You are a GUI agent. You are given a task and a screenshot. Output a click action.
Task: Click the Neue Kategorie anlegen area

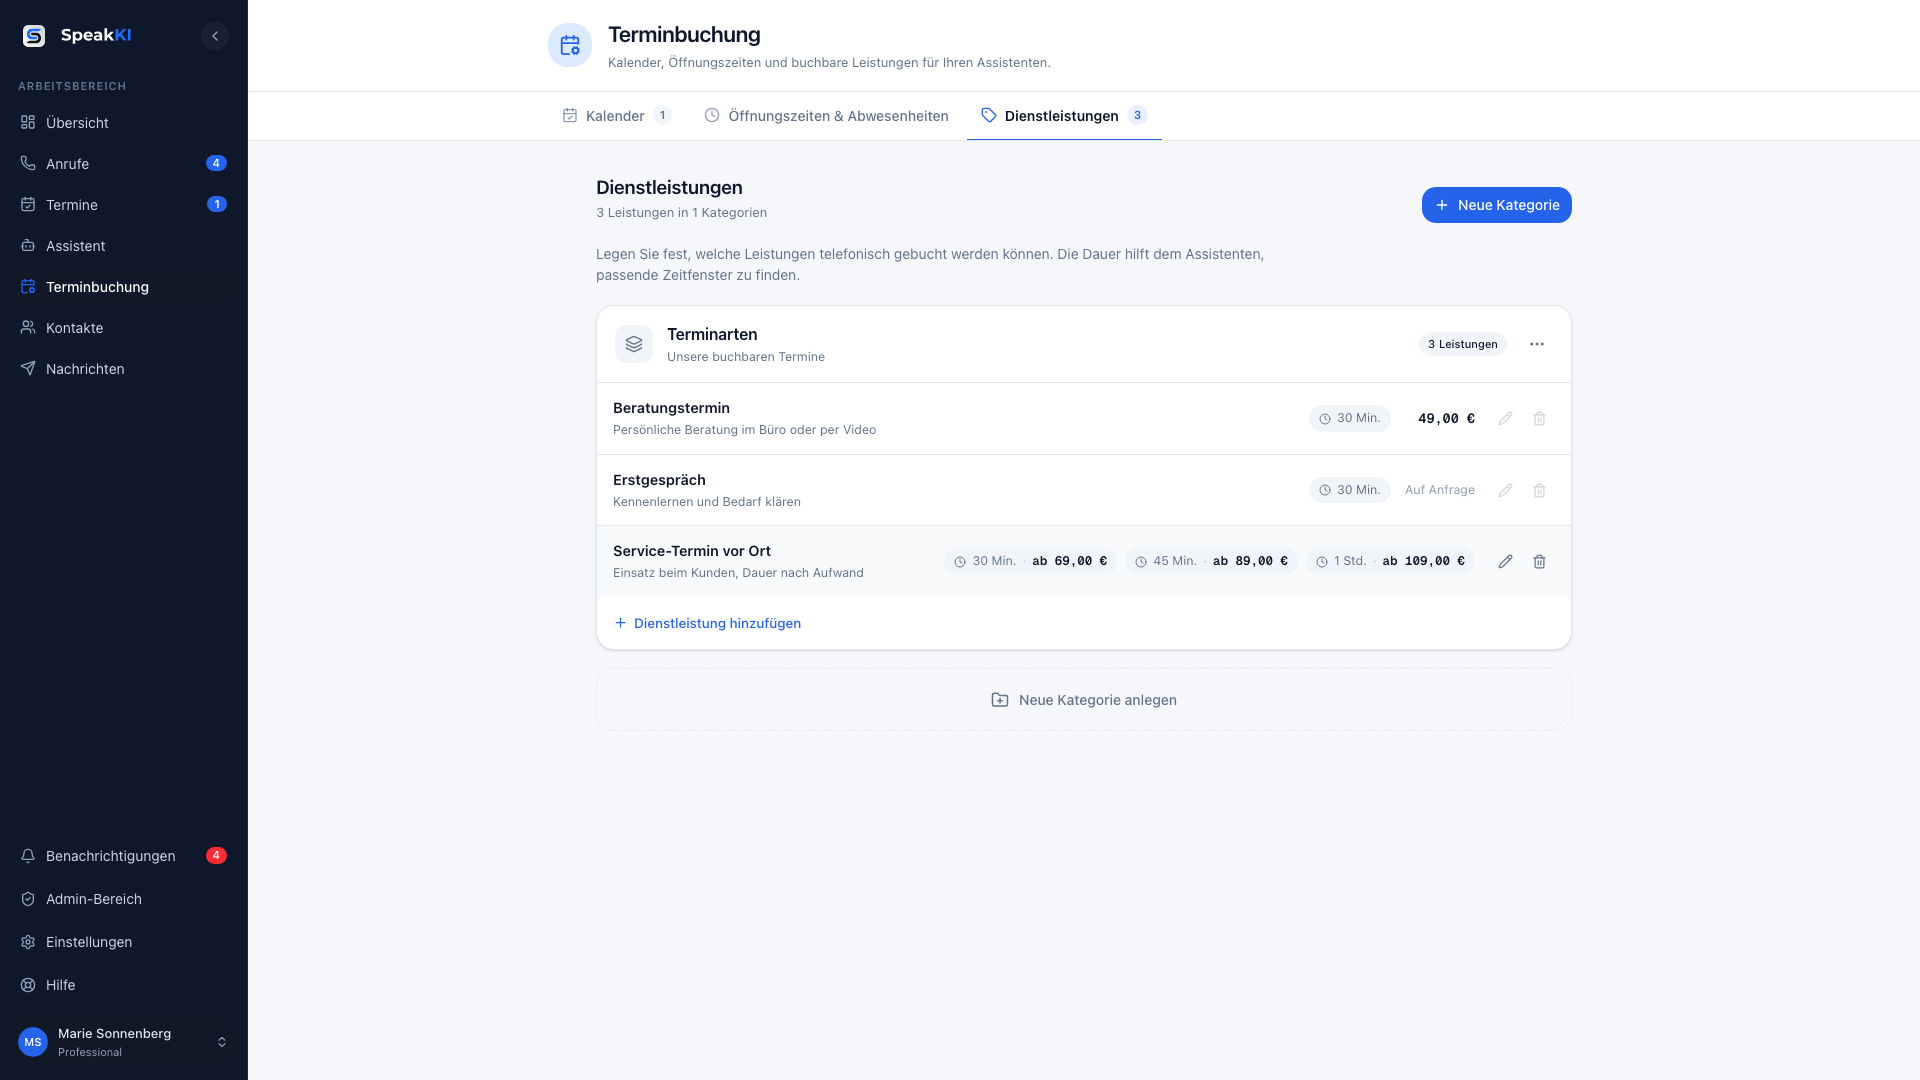(x=1083, y=700)
